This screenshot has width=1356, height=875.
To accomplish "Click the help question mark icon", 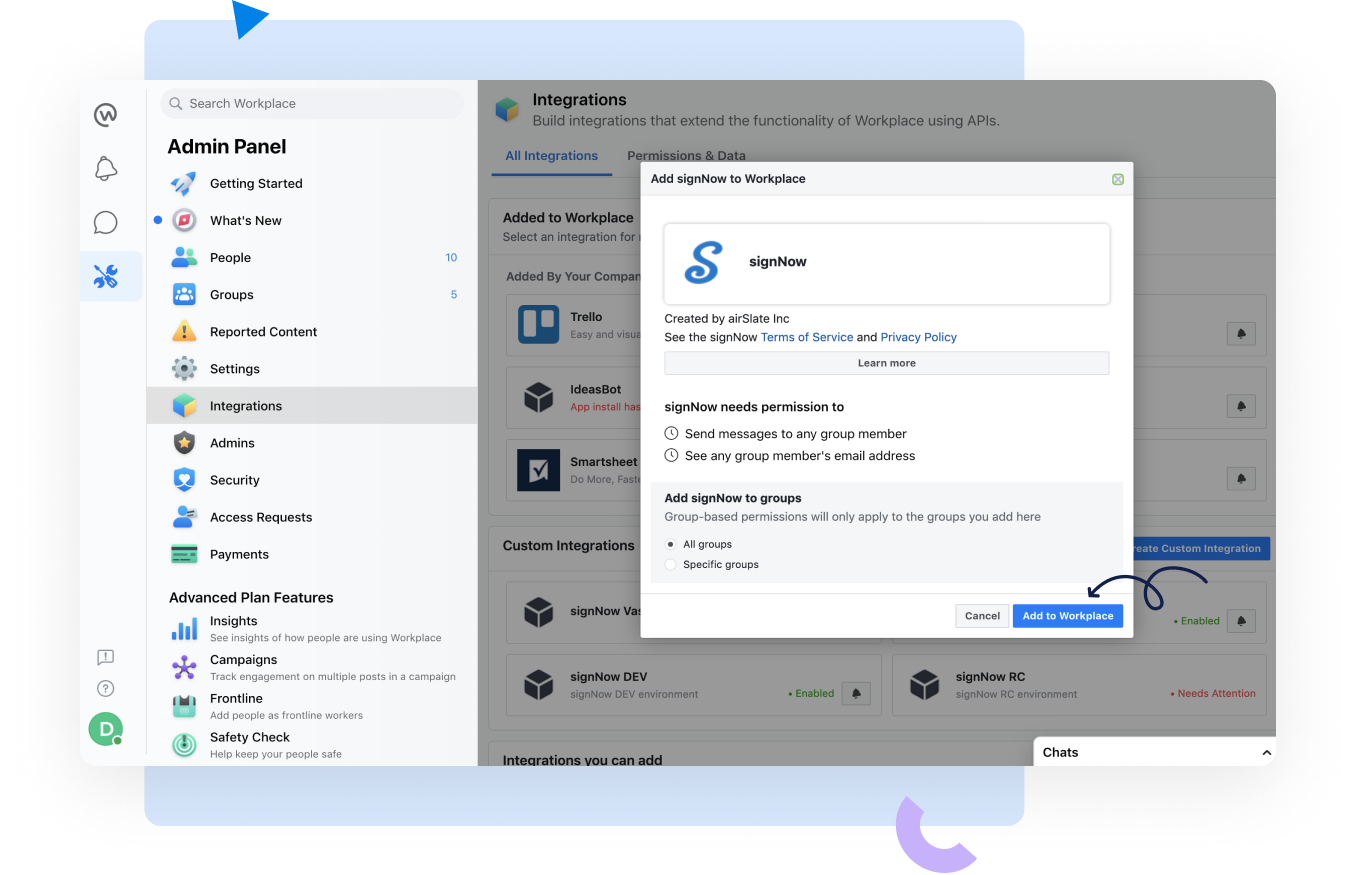I will 105,688.
